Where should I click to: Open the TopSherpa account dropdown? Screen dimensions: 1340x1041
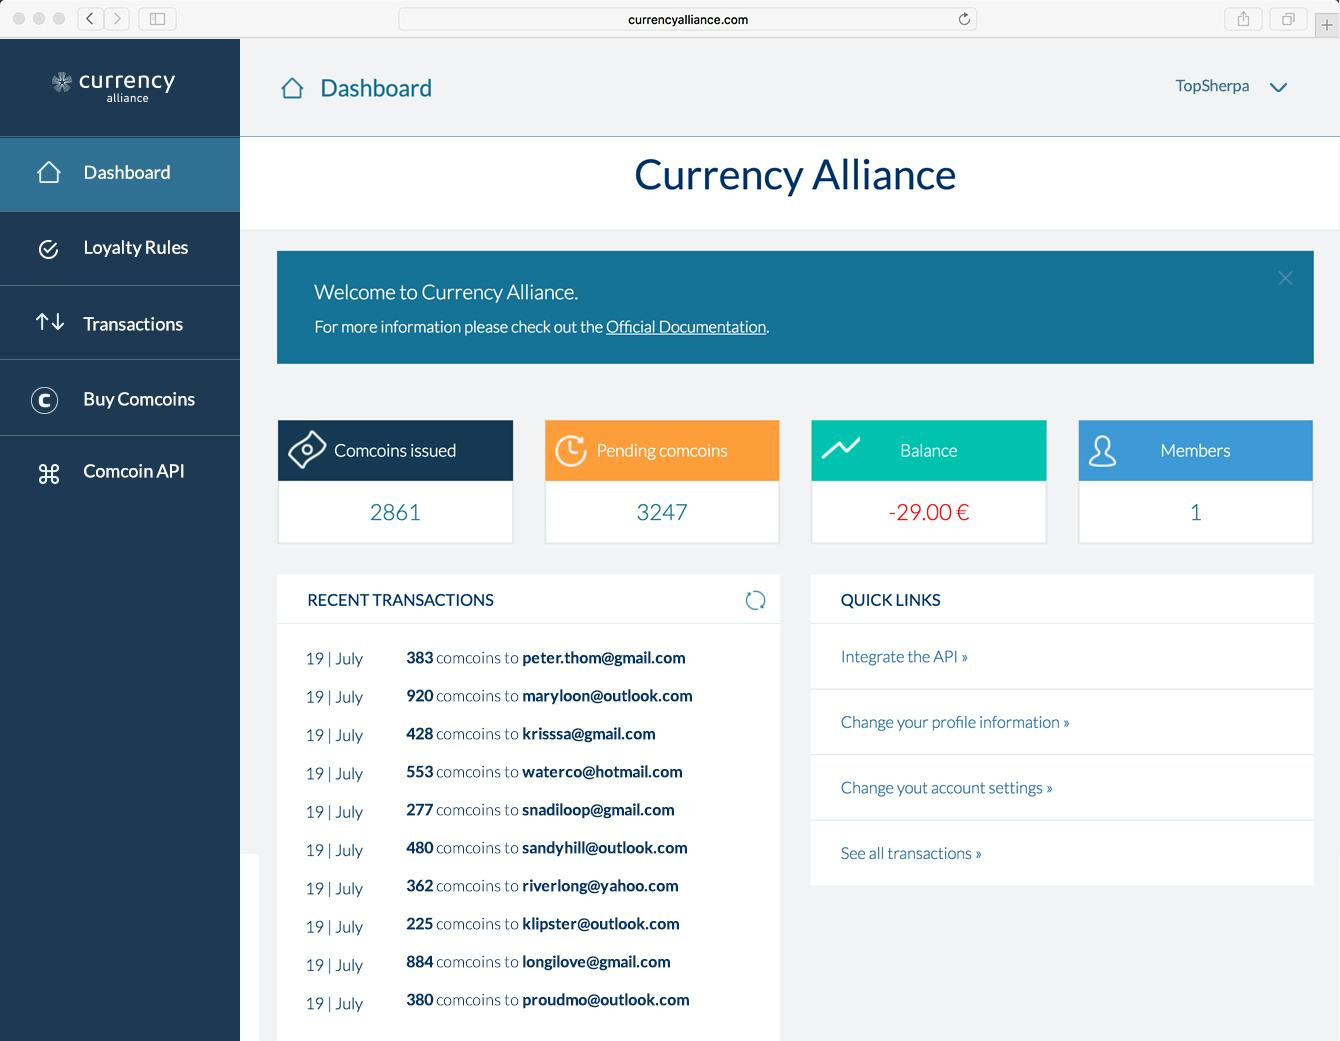1232,87
